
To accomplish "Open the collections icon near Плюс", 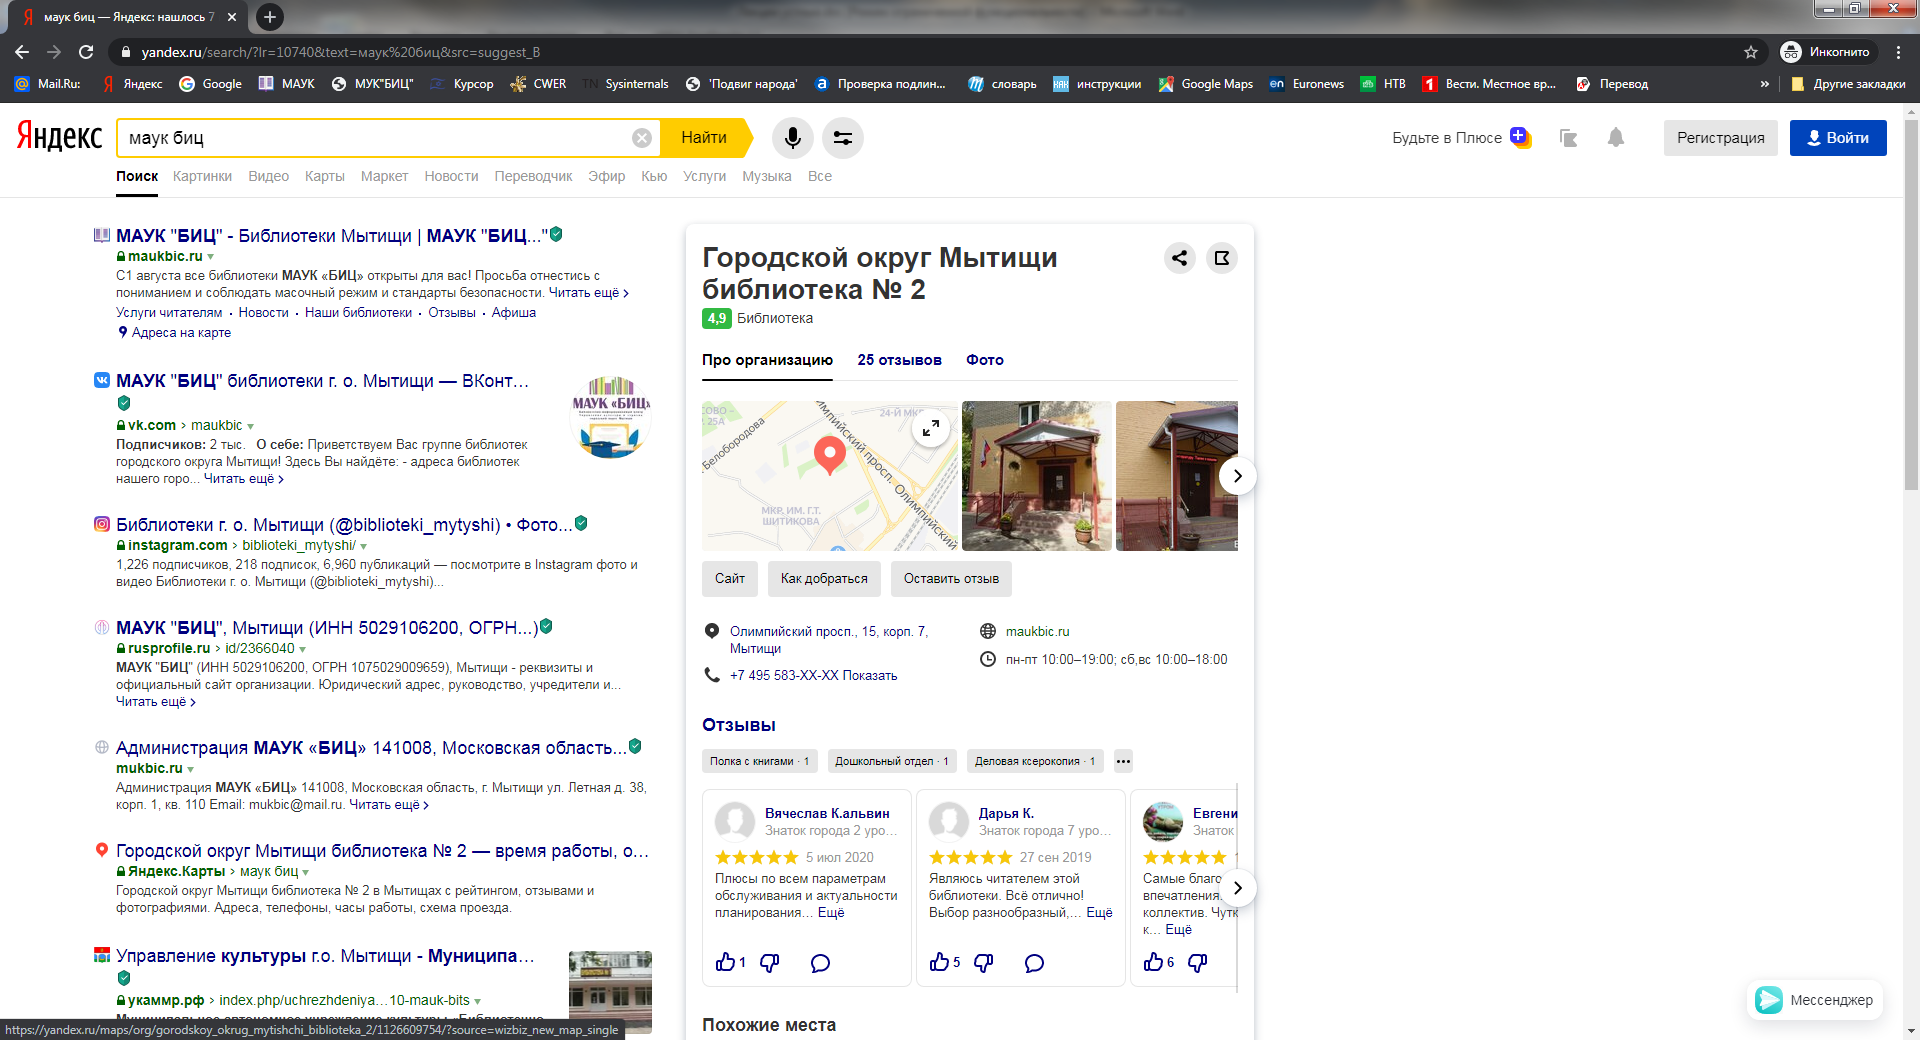I will click(1568, 138).
